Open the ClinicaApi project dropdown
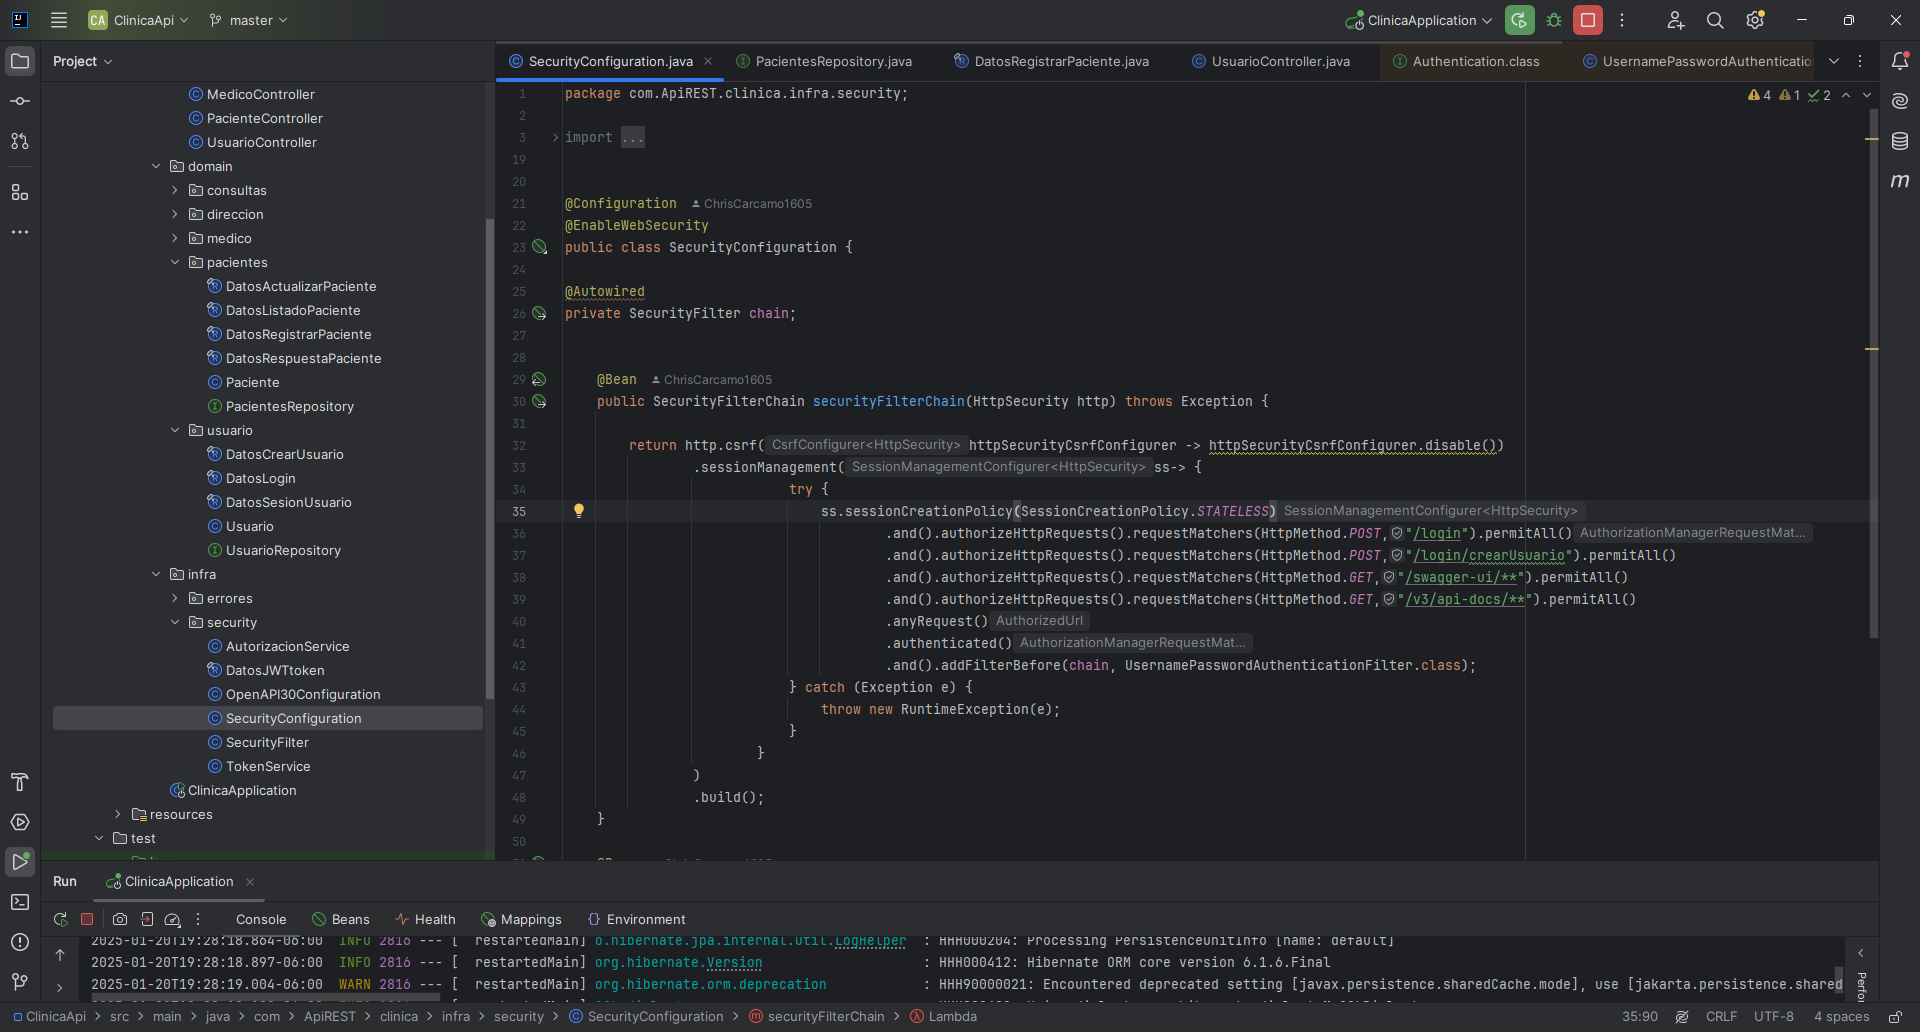The image size is (1920, 1032). pos(138,20)
